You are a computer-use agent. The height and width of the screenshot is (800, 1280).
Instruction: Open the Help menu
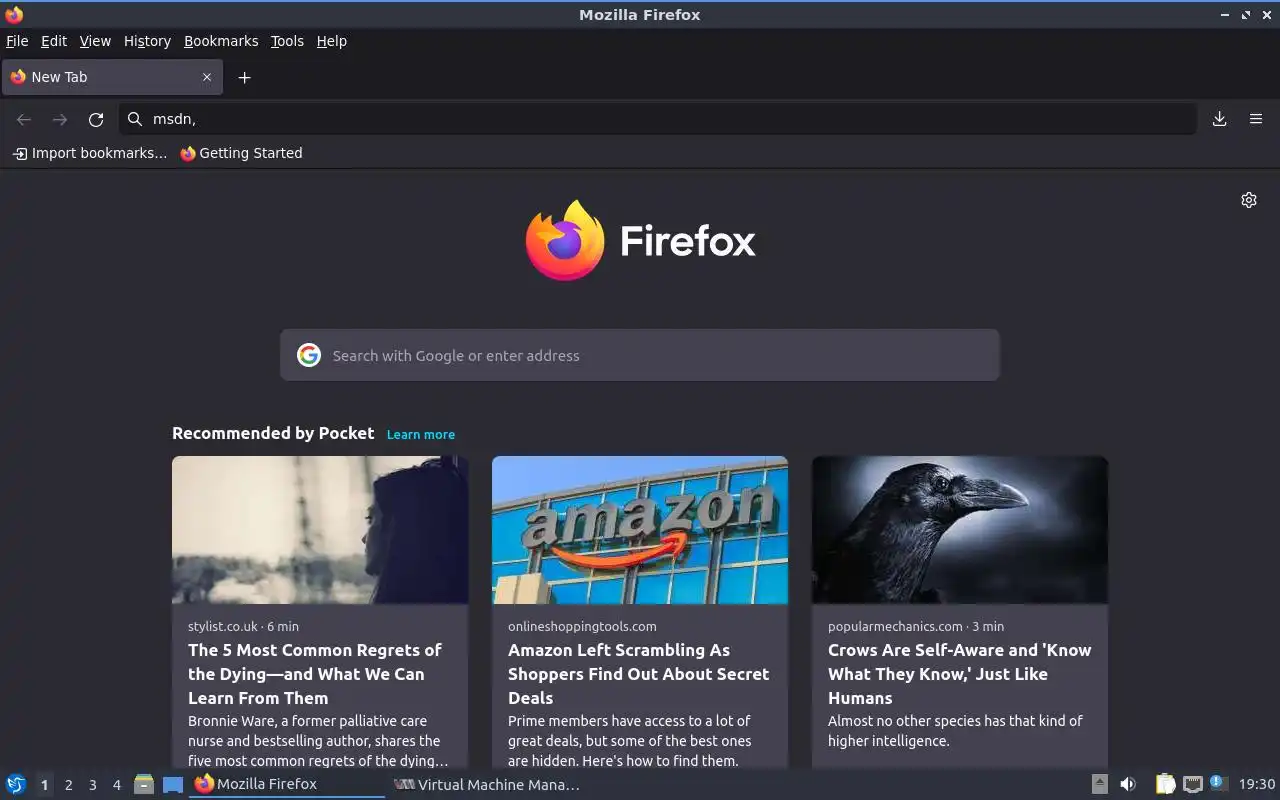[332, 41]
